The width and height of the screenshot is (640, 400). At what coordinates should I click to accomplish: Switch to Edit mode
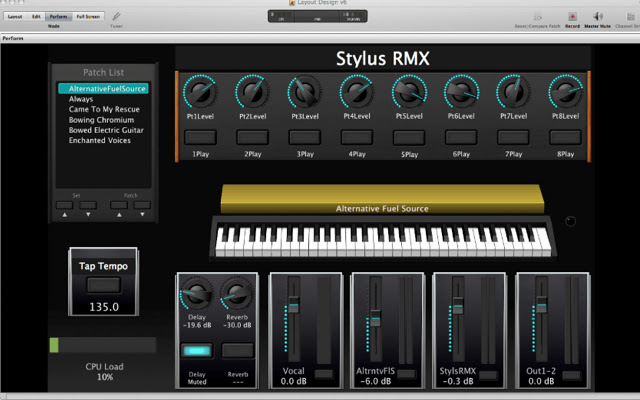click(36, 17)
